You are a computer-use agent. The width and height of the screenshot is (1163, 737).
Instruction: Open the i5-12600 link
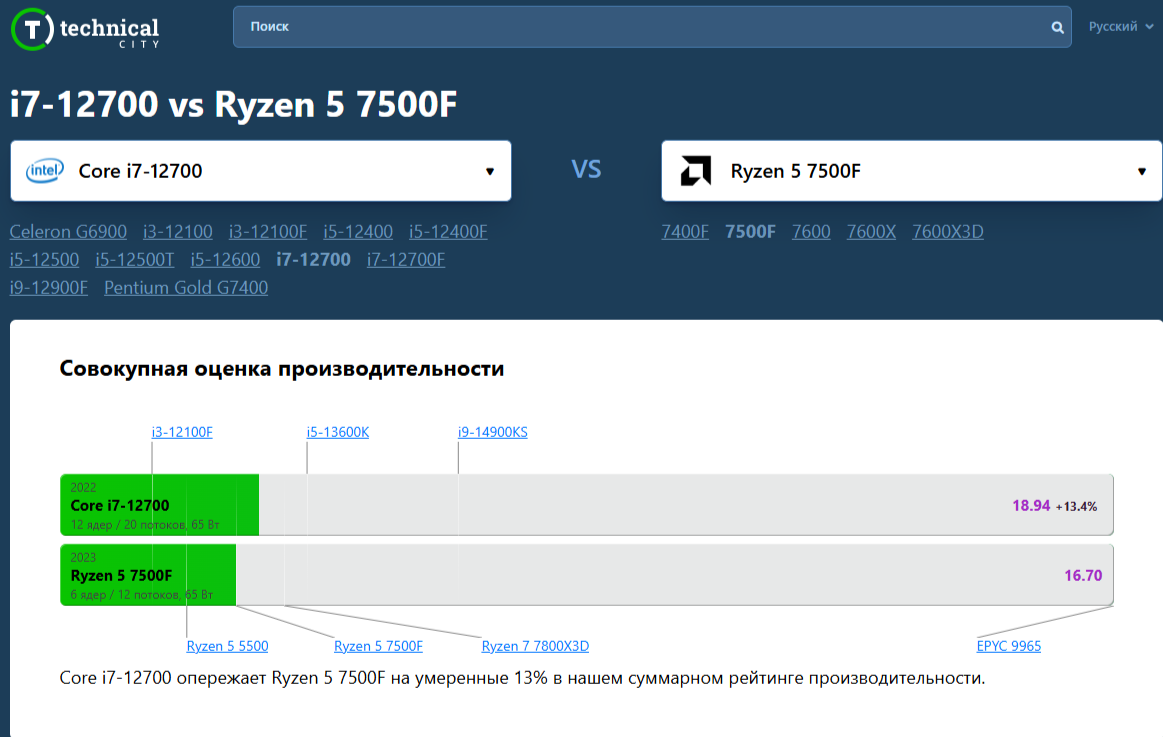pyautogui.click(x=225, y=260)
